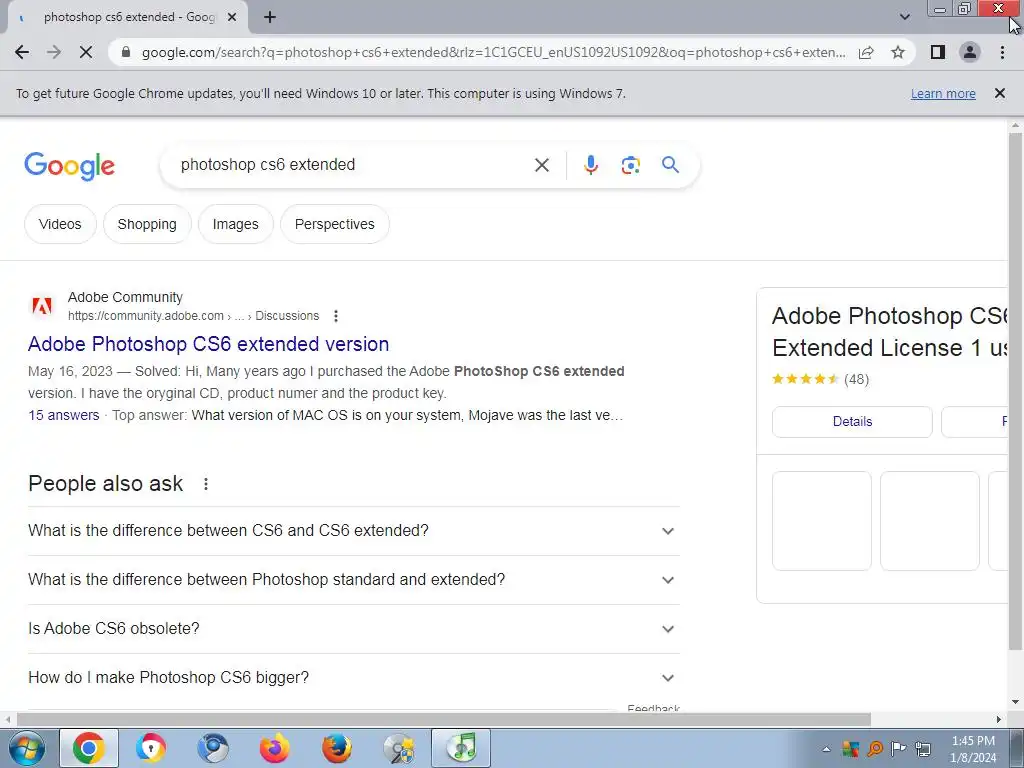The height and width of the screenshot is (768, 1024).
Task: Click the Adobe Community favicon
Action: point(42,306)
